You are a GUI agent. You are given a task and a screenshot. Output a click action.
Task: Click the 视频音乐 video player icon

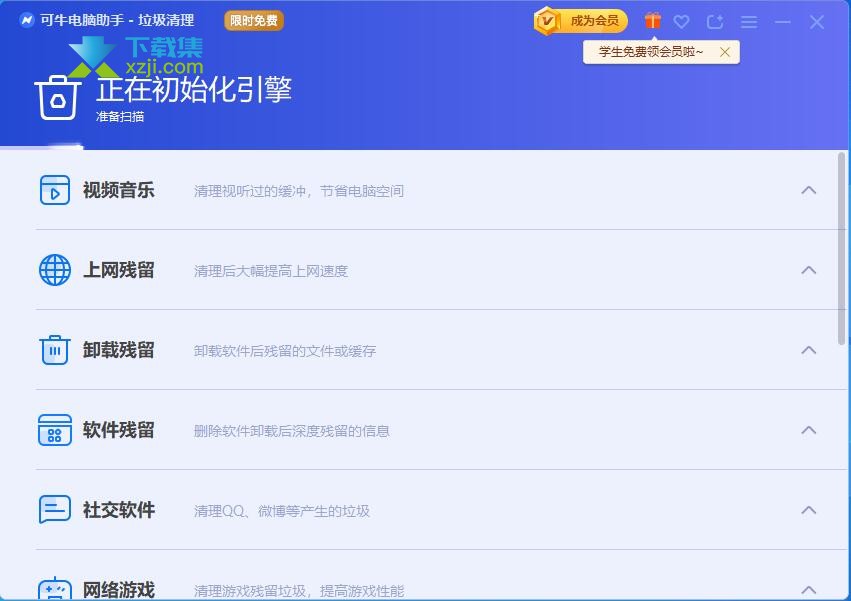55,190
